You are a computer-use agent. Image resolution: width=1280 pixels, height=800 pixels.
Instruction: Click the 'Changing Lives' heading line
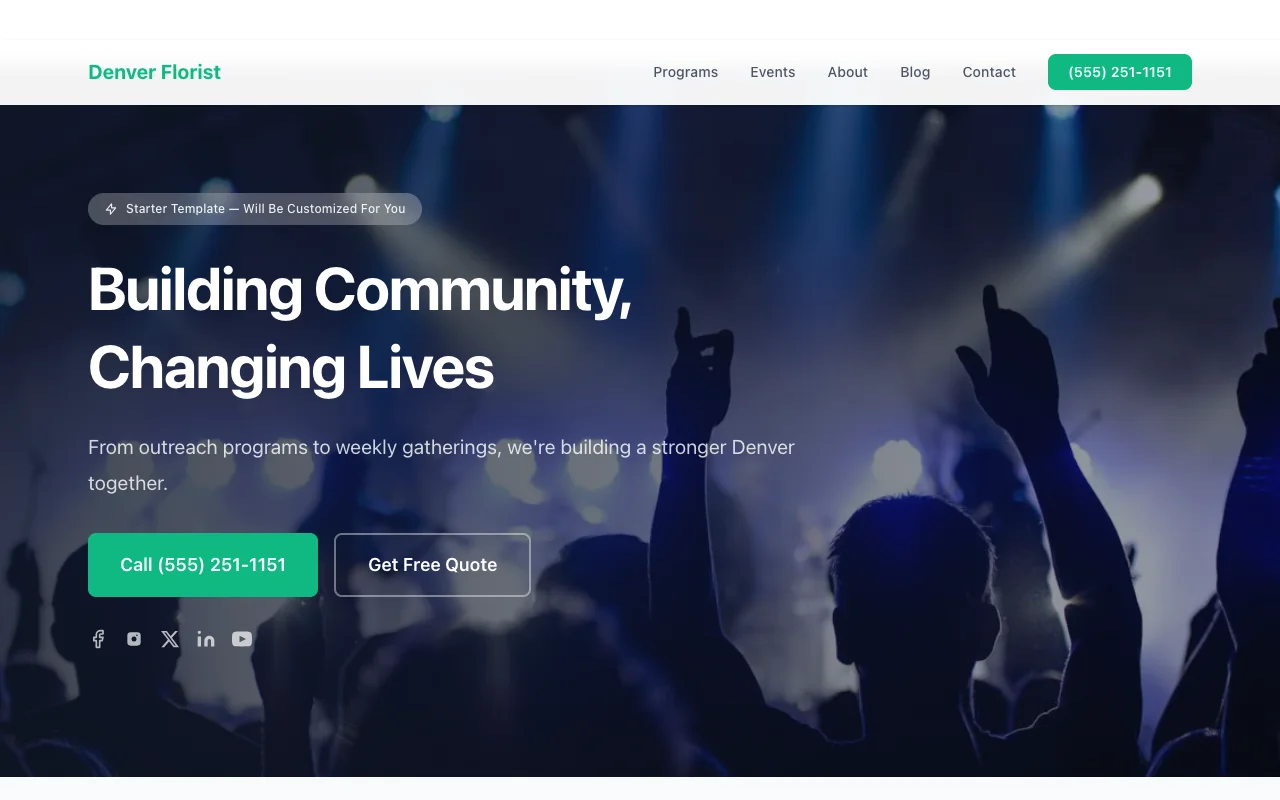(x=291, y=367)
